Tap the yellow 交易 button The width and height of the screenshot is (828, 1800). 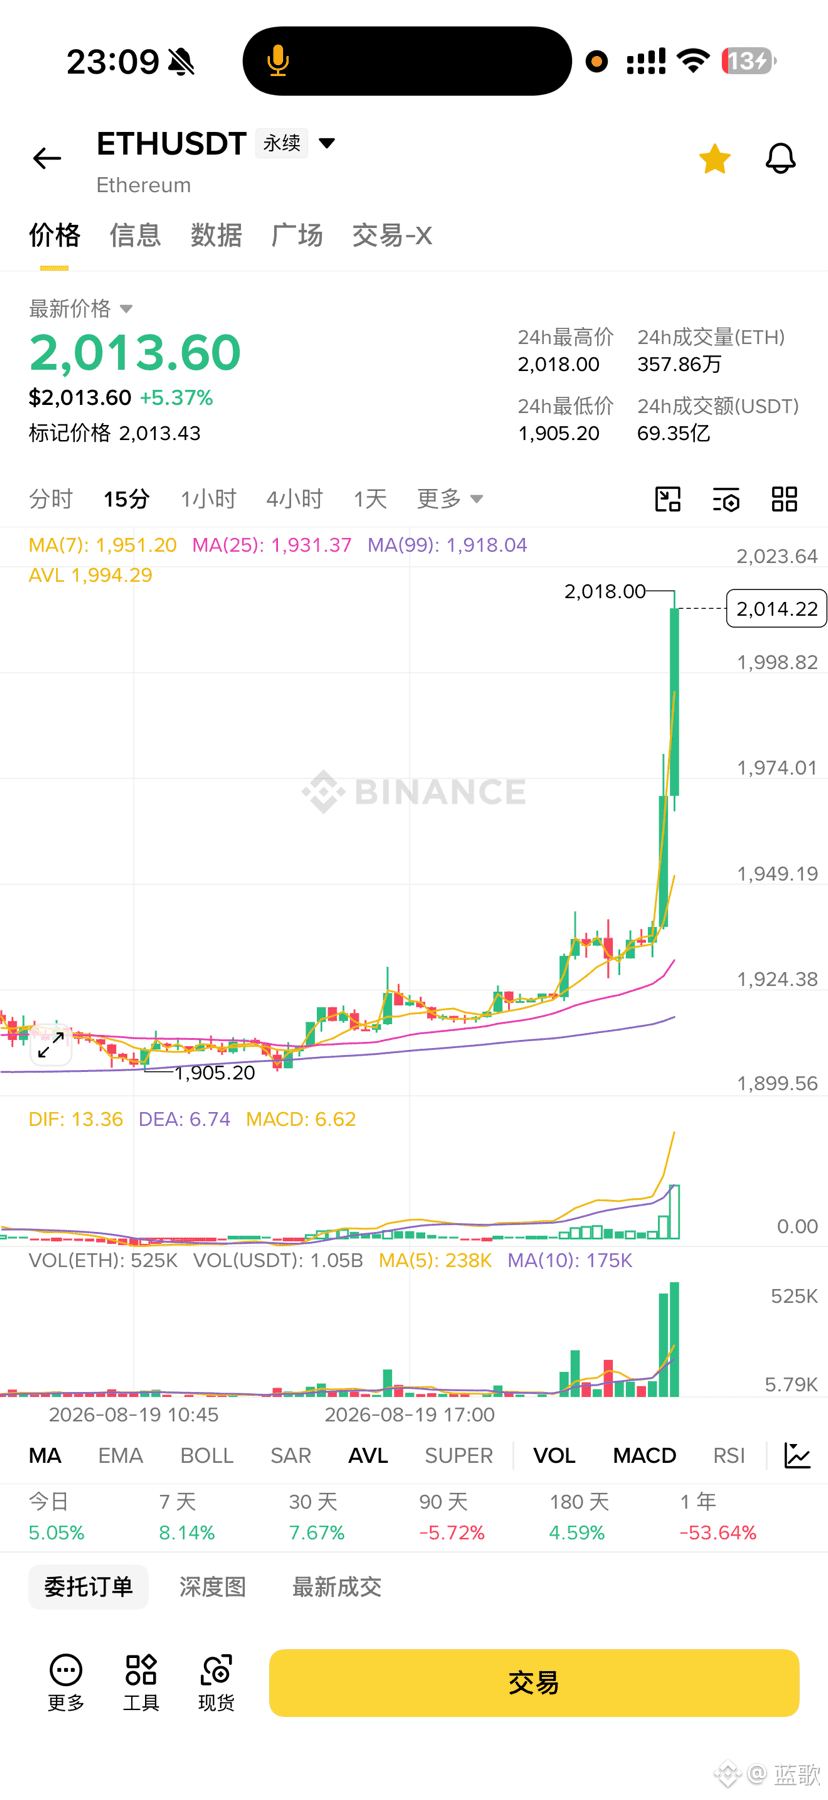(x=534, y=1683)
